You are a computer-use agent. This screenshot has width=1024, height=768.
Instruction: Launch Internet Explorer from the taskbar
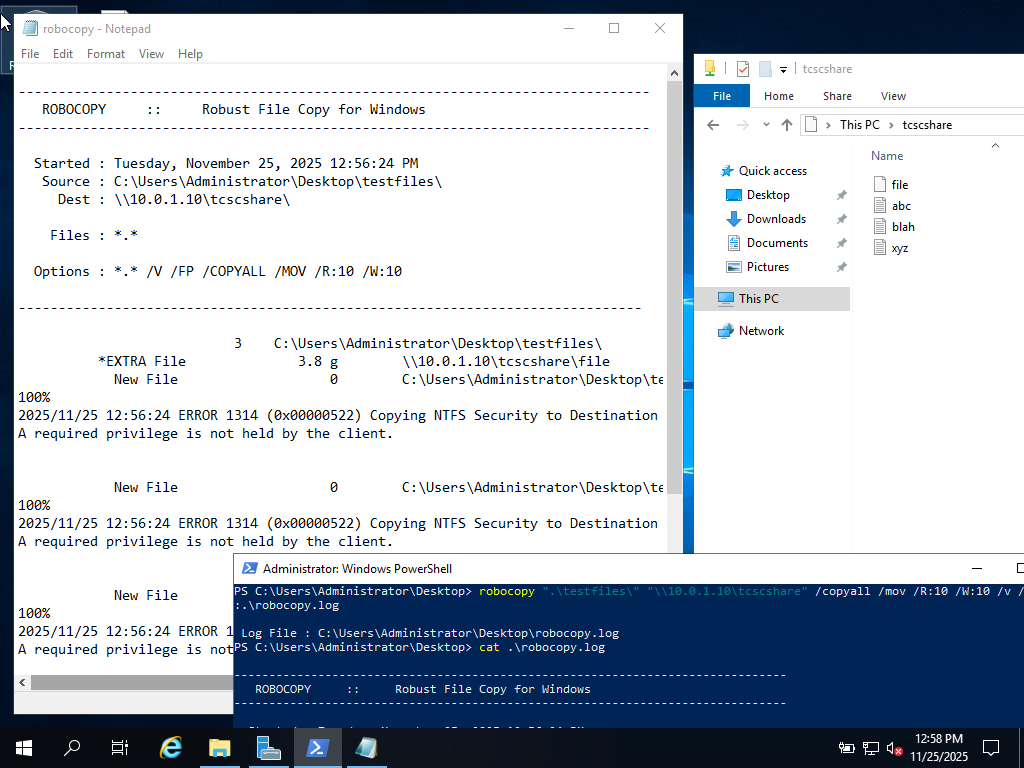[x=172, y=747]
